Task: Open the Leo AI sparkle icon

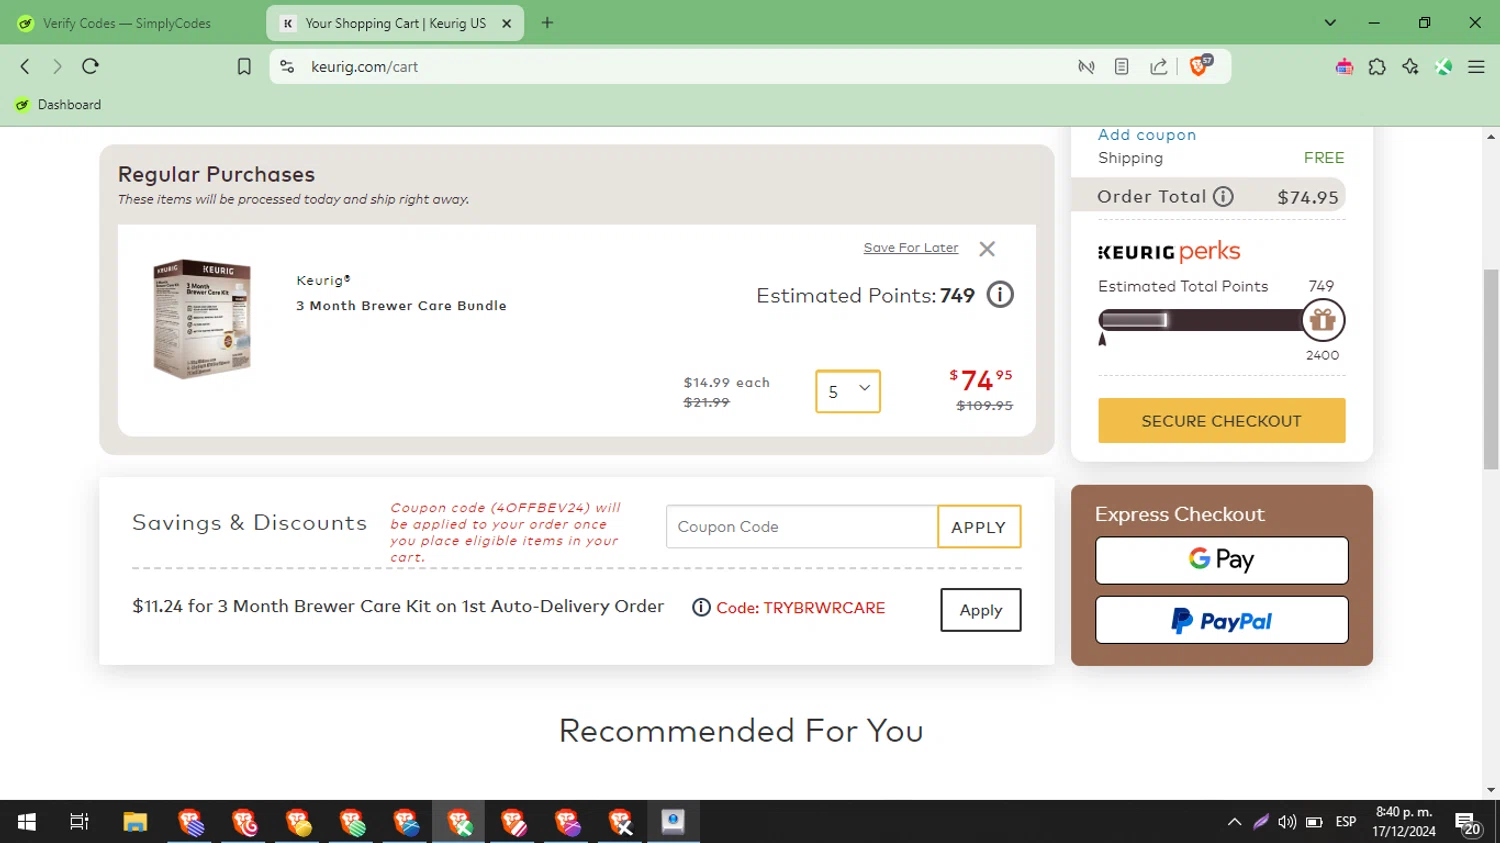Action: (1410, 67)
